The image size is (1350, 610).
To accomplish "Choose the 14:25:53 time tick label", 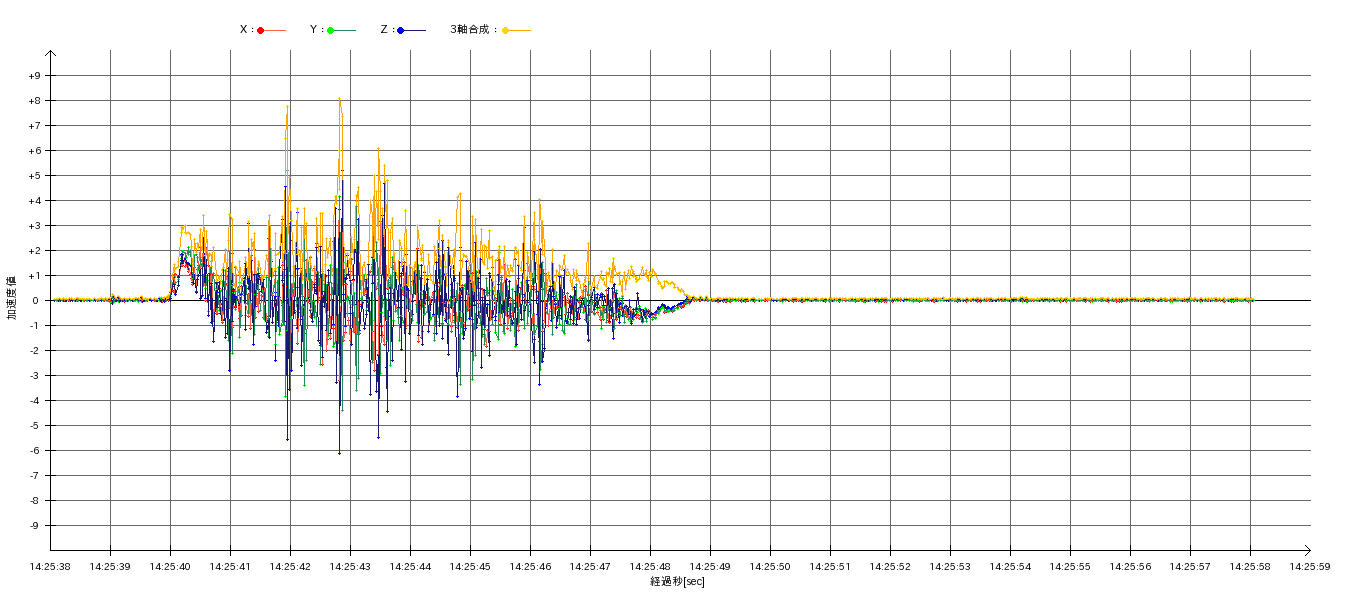I will pos(950,567).
